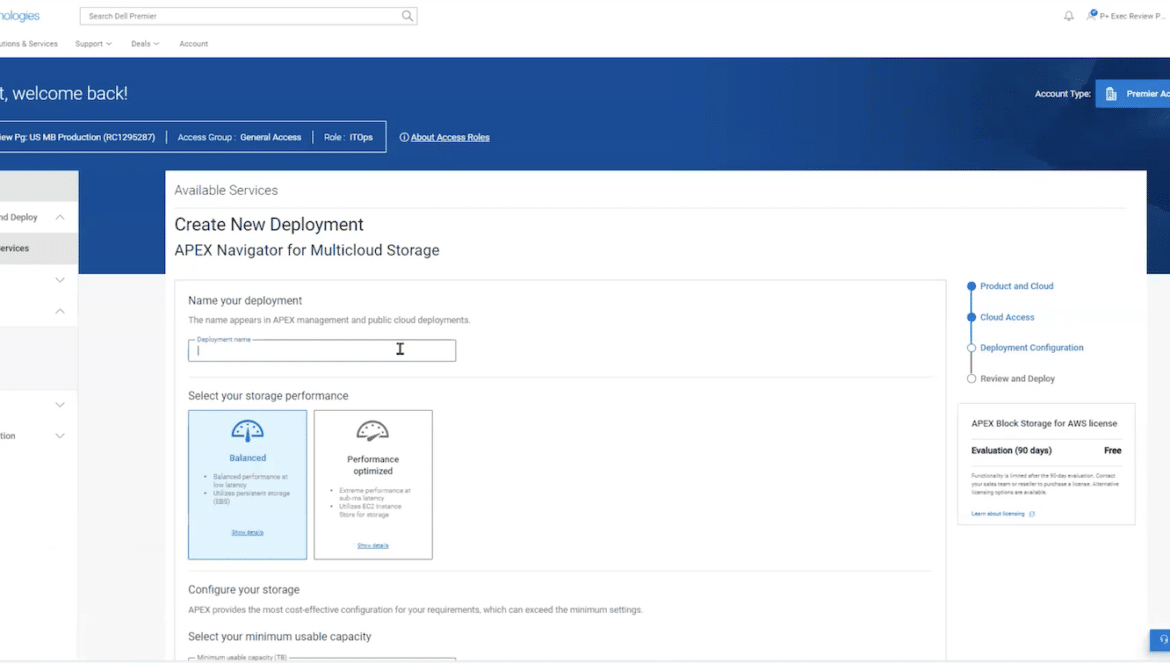
Task: Open the Deals dropdown menu
Action: [x=145, y=44]
